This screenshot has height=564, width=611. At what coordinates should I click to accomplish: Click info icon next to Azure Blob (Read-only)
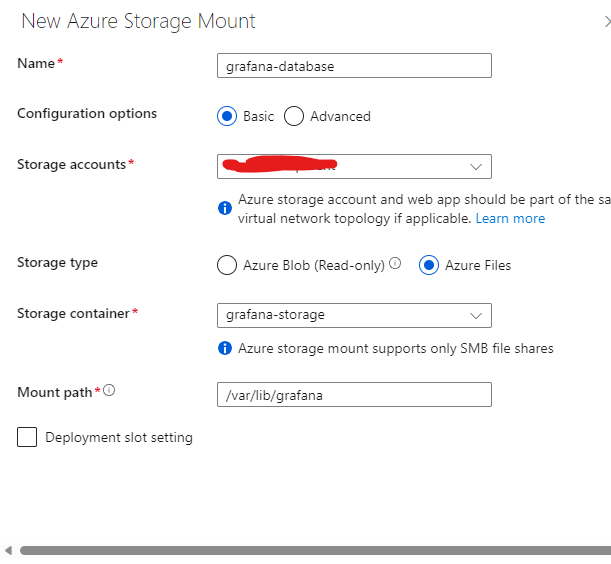click(395, 264)
